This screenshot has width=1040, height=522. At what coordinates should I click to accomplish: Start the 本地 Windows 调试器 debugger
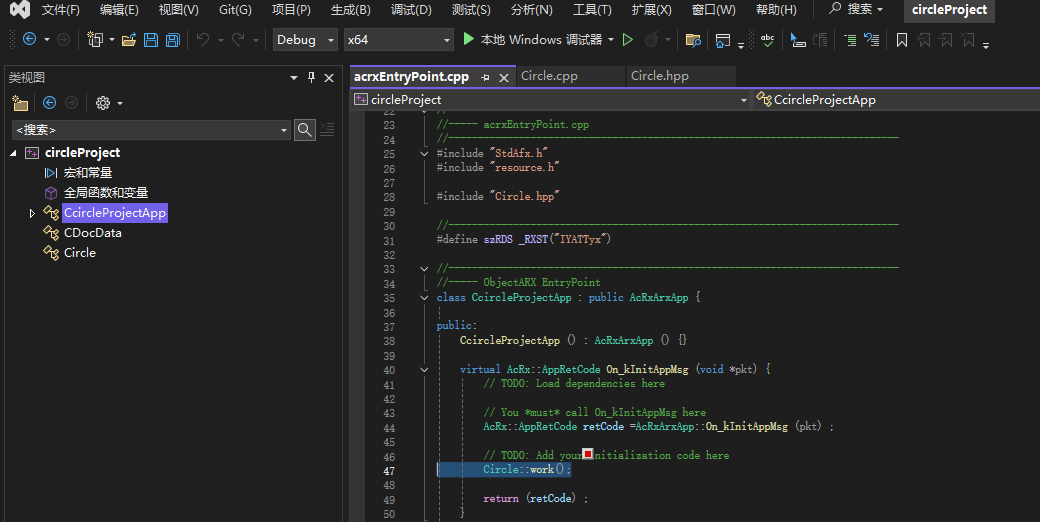537,40
